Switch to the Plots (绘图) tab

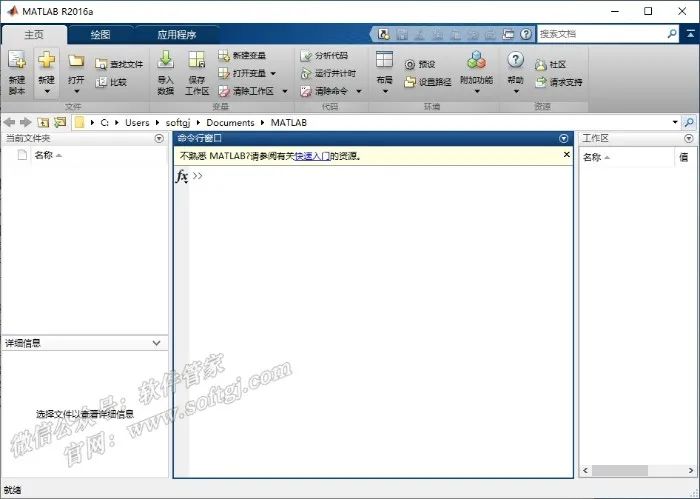click(100, 34)
